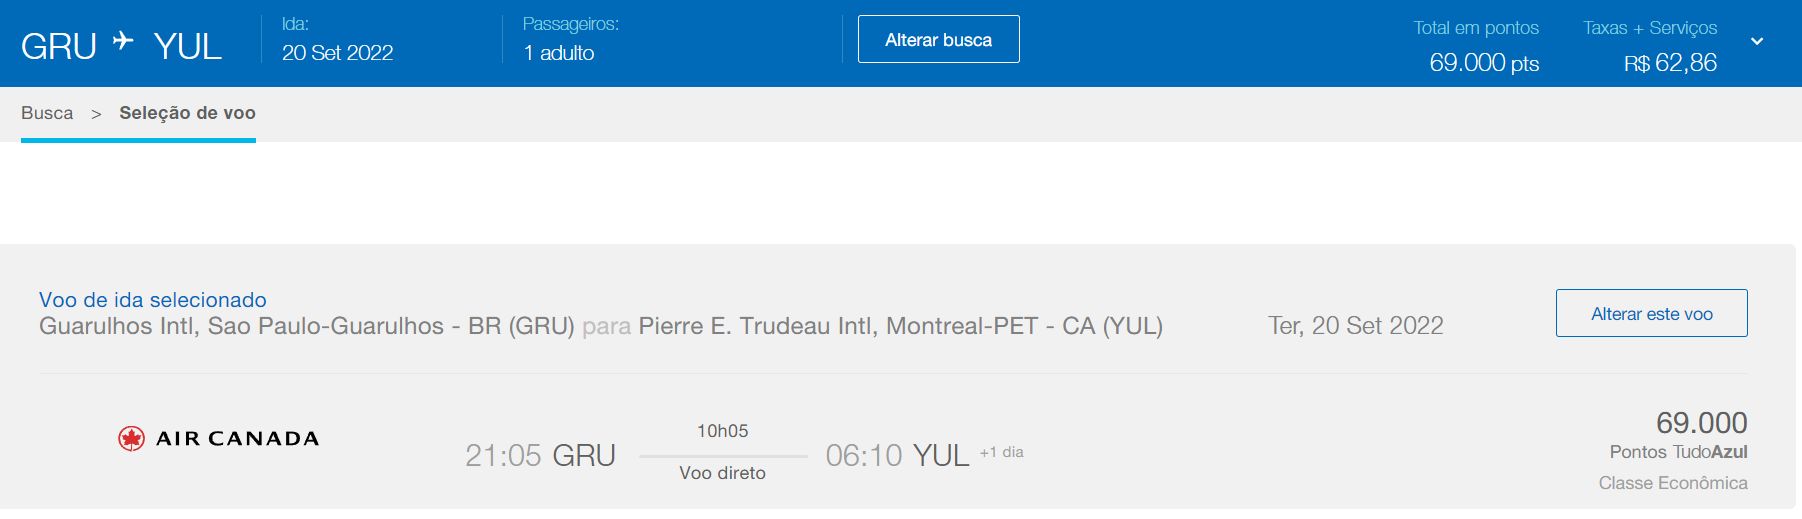The image size is (1802, 519).
Task: Expand the price summary chevron
Action: pos(1757,41)
